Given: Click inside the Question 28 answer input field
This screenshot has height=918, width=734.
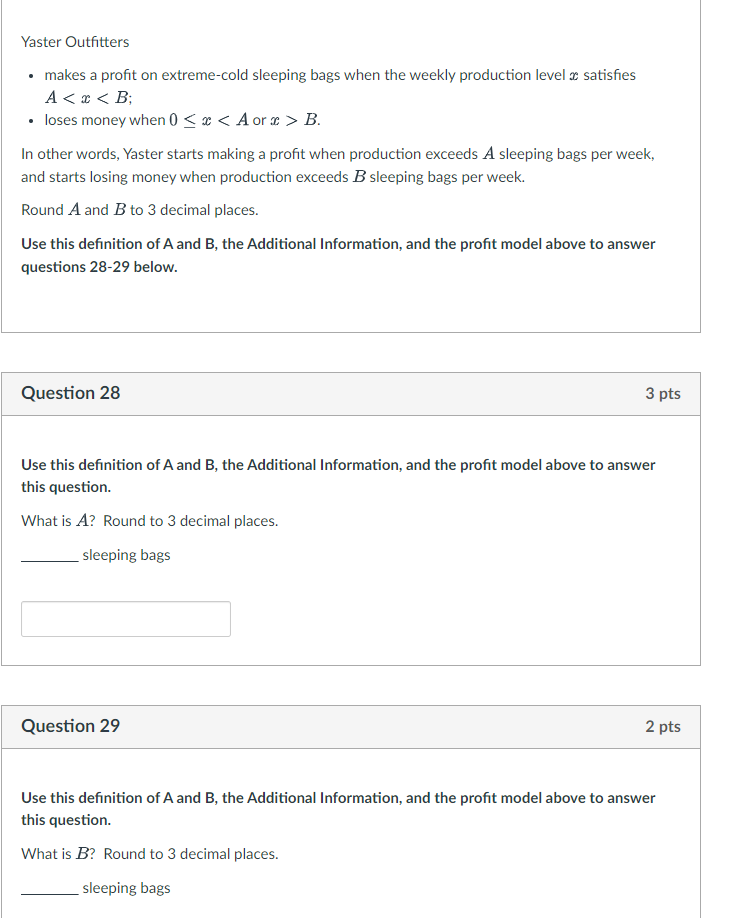Looking at the screenshot, I should 125,618.
